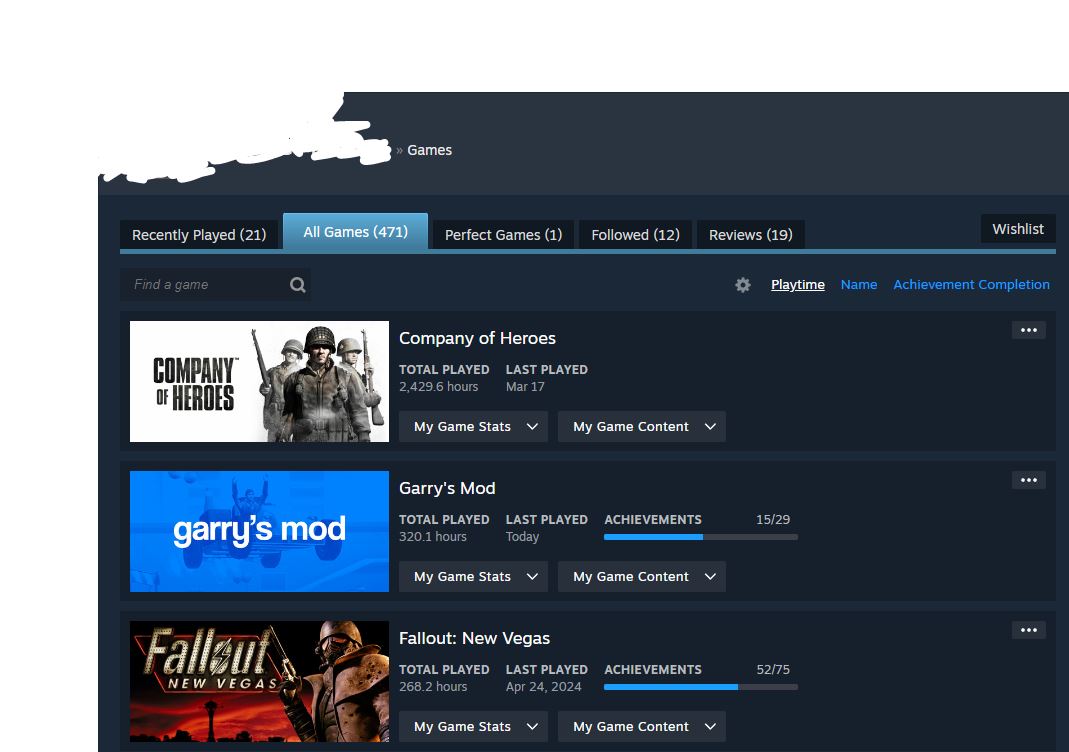
Task: Expand My Game Stats for Company of Heroes
Action: [473, 426]
